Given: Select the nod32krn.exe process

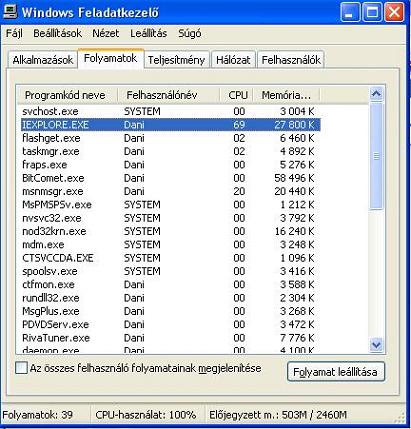Looking at the screenshot, I should (170, 231).
